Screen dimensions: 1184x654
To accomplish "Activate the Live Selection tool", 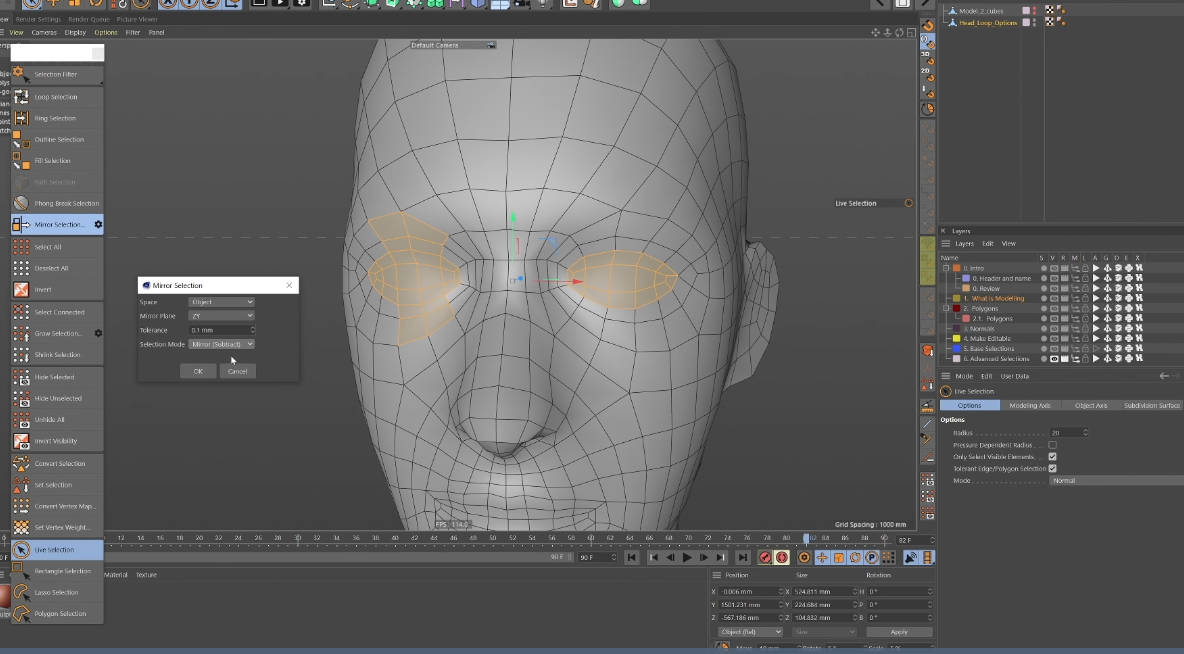I will pyautogui.click(x=57, y=549).
